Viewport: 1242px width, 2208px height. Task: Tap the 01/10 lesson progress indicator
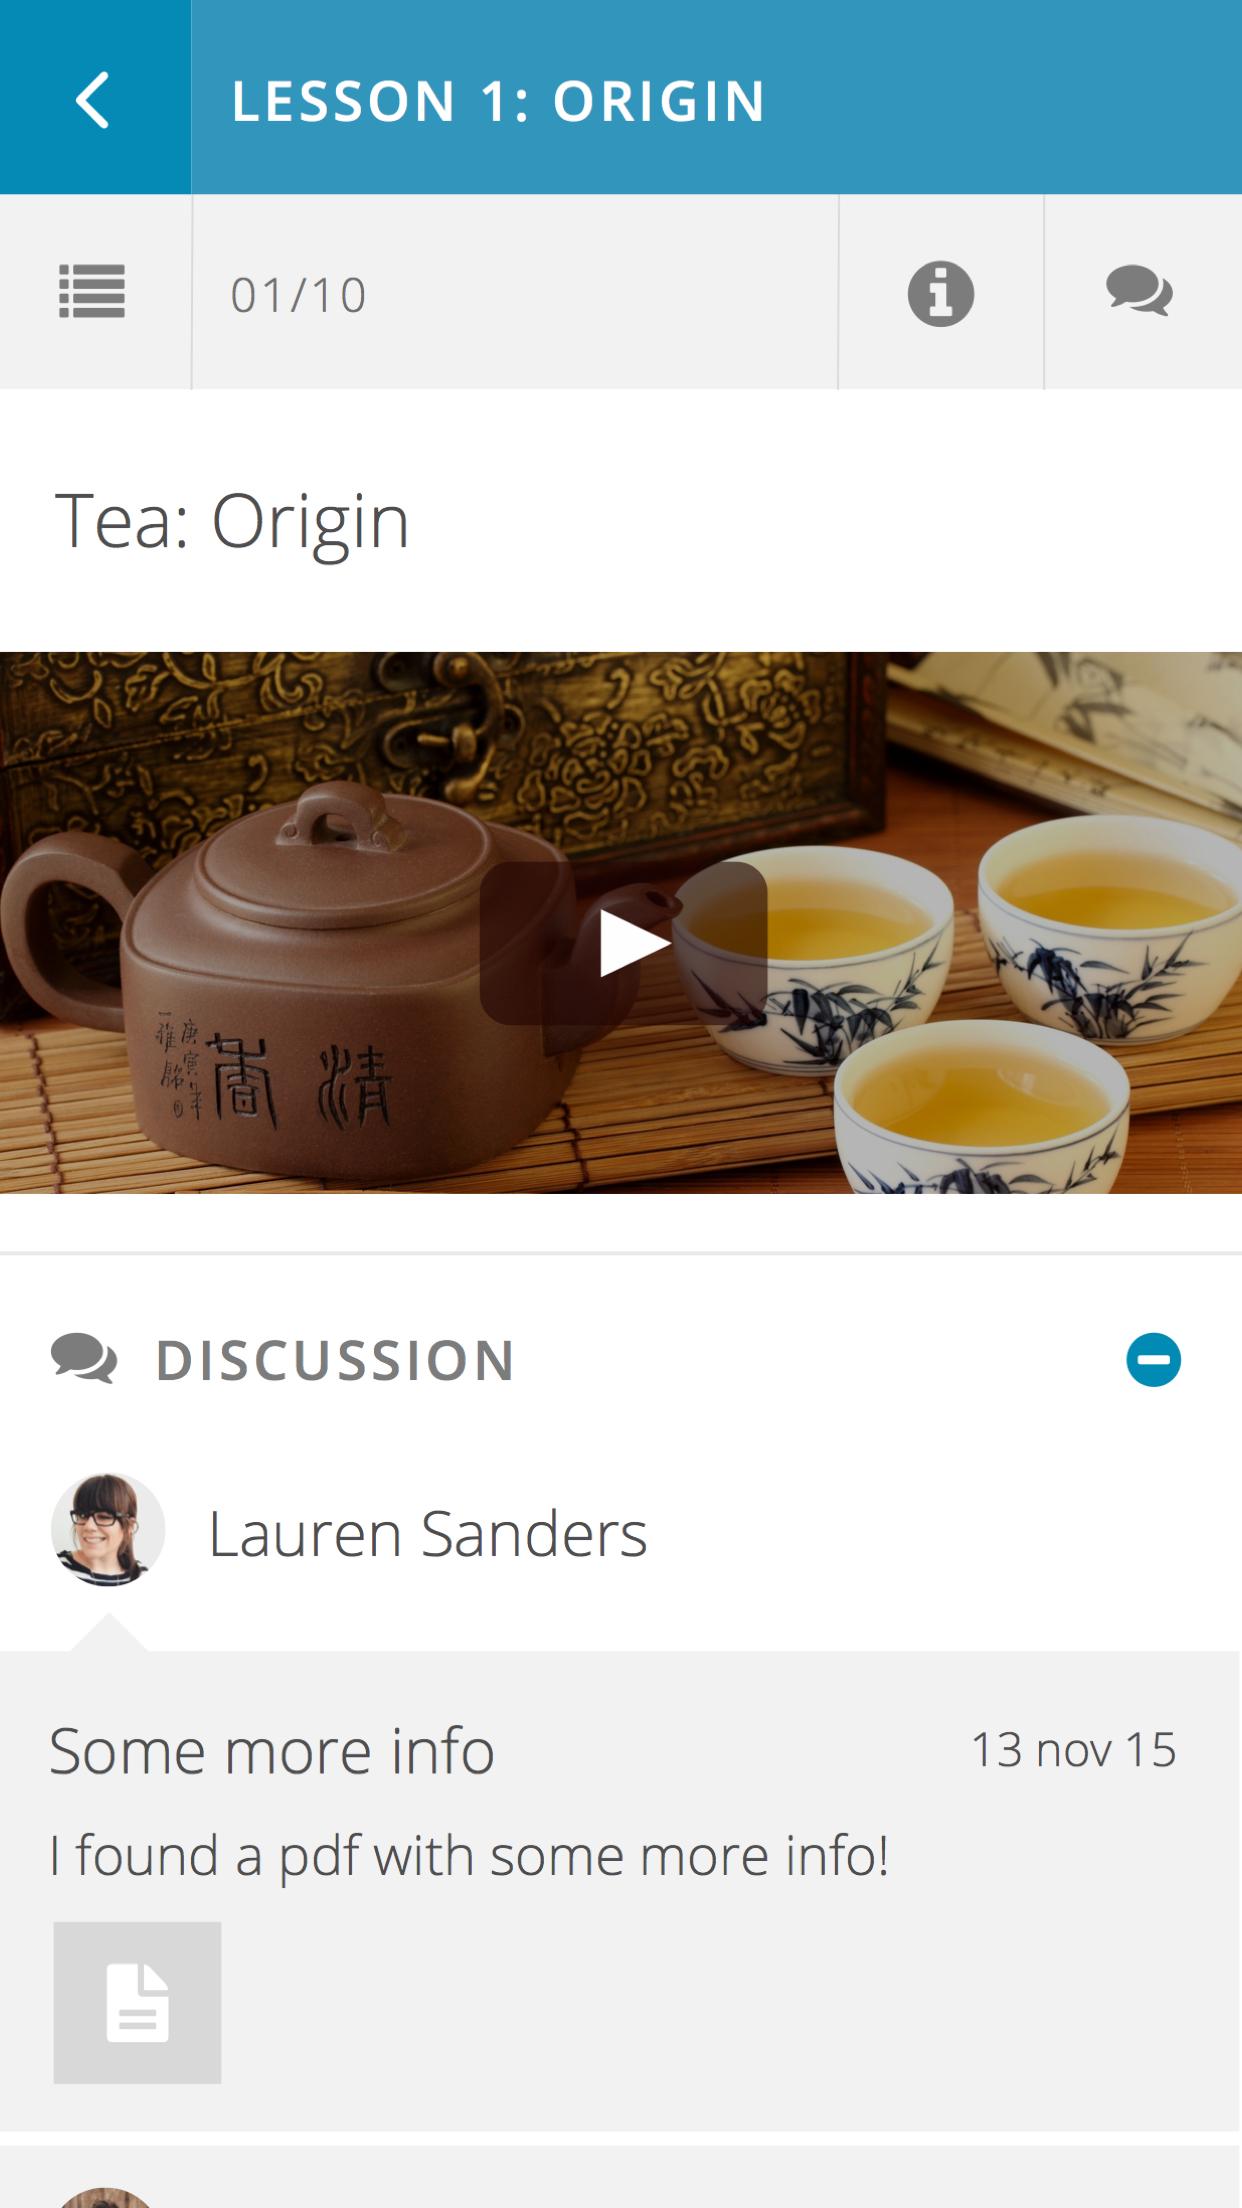tap(298, 295)
